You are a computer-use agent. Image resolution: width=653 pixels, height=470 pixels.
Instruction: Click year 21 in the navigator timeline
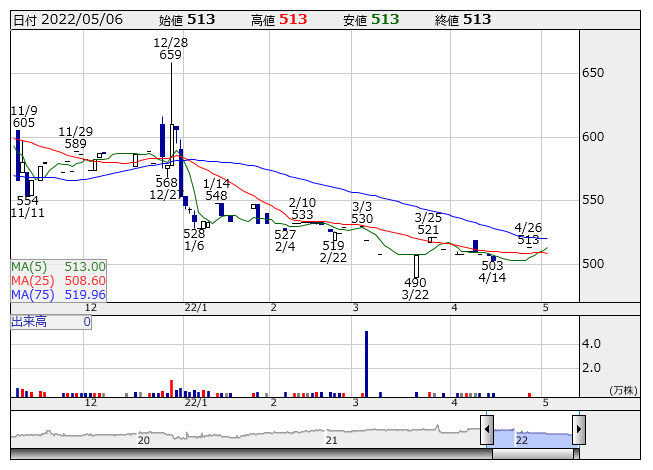pyautogui.click(x=332, y=440)
